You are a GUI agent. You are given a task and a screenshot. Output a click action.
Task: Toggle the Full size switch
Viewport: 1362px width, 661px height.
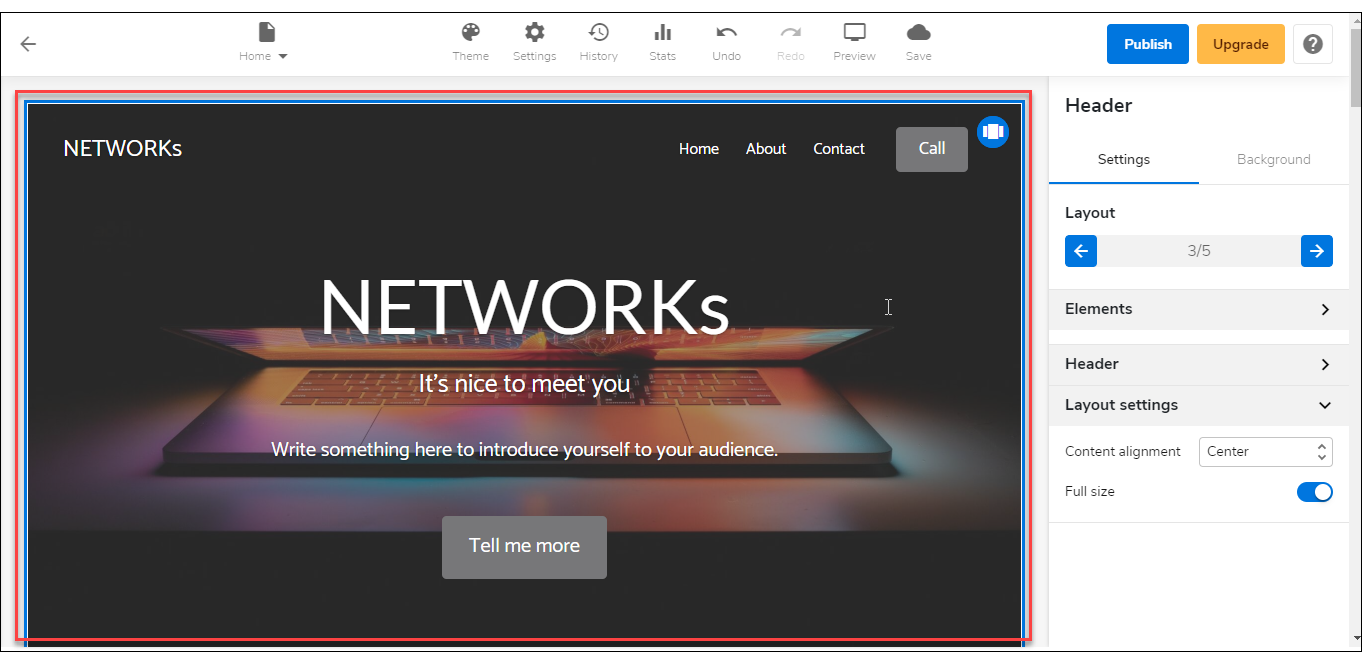(x=1314, y=492)
